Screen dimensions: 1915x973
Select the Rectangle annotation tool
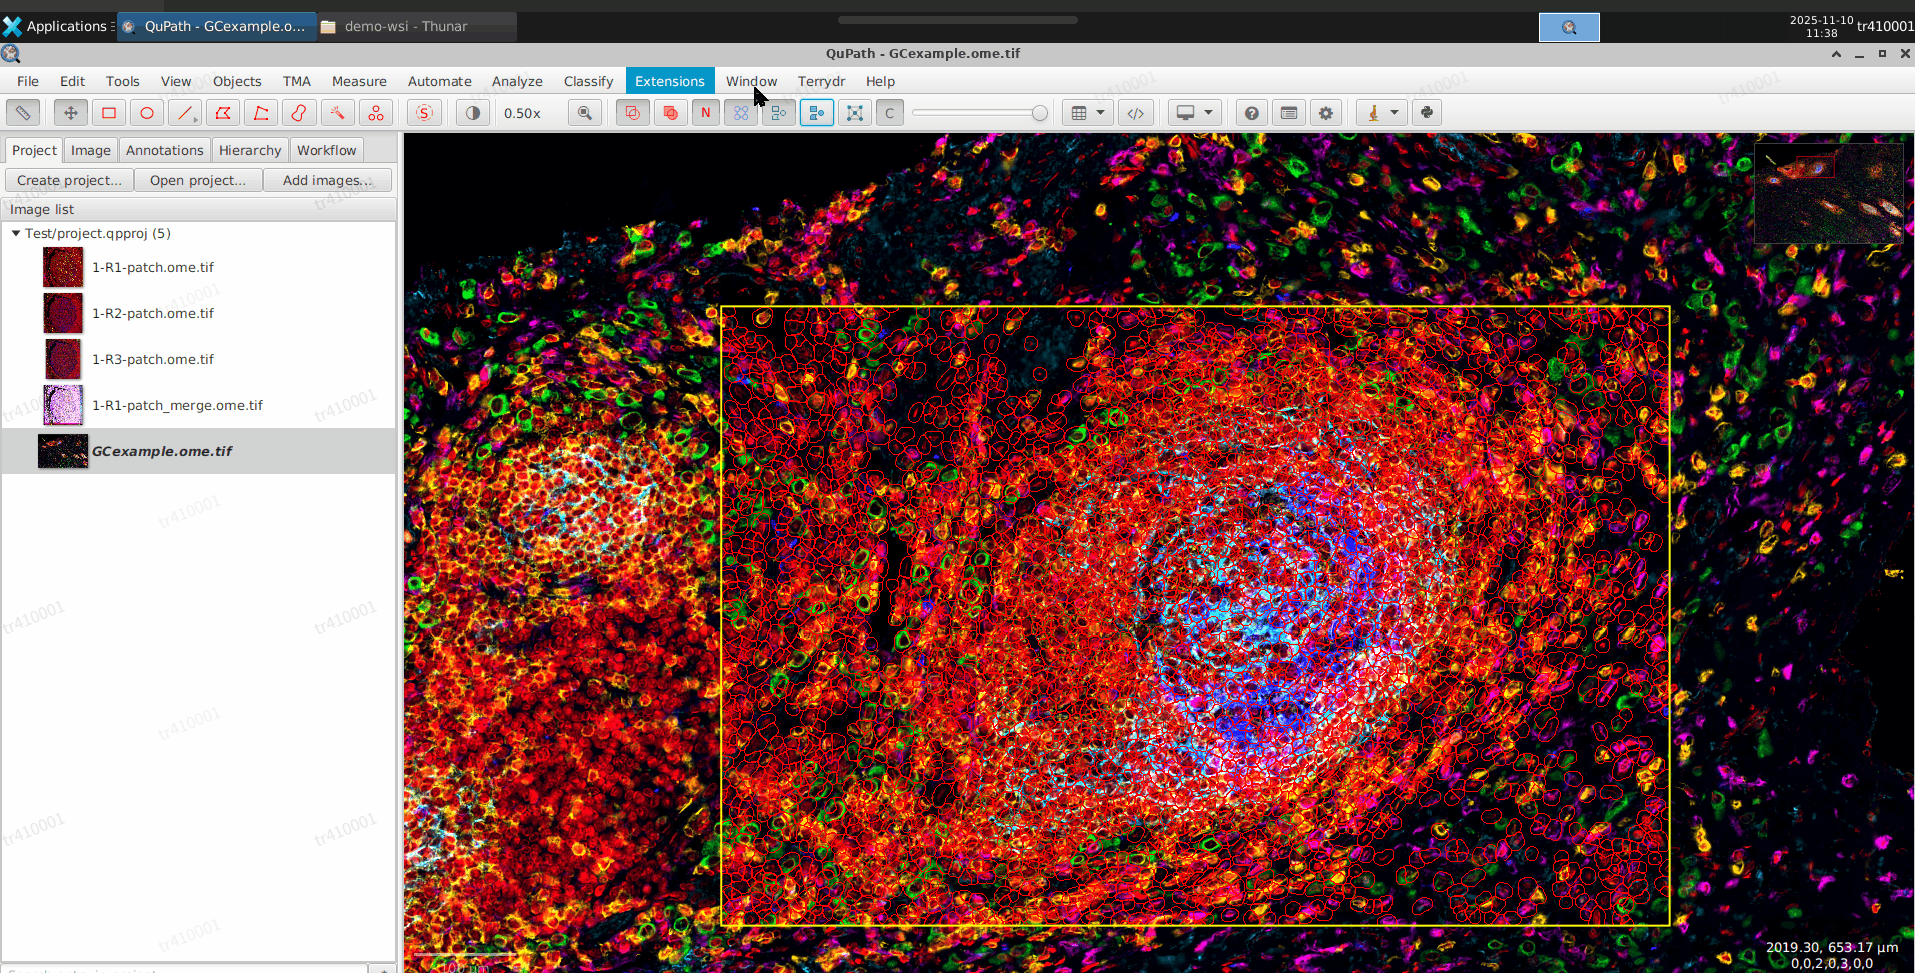pos(109,113)
